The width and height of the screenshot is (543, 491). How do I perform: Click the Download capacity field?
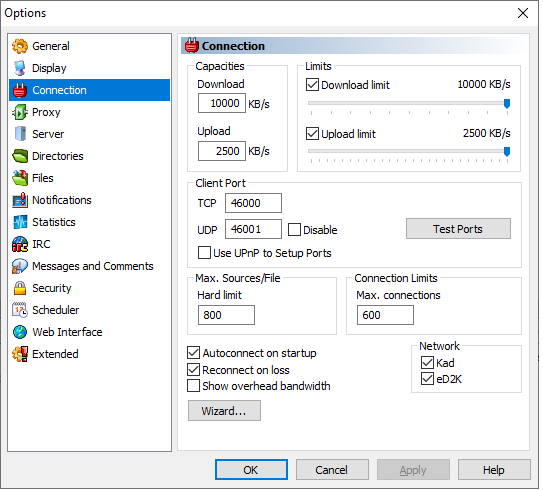[223, 104]
